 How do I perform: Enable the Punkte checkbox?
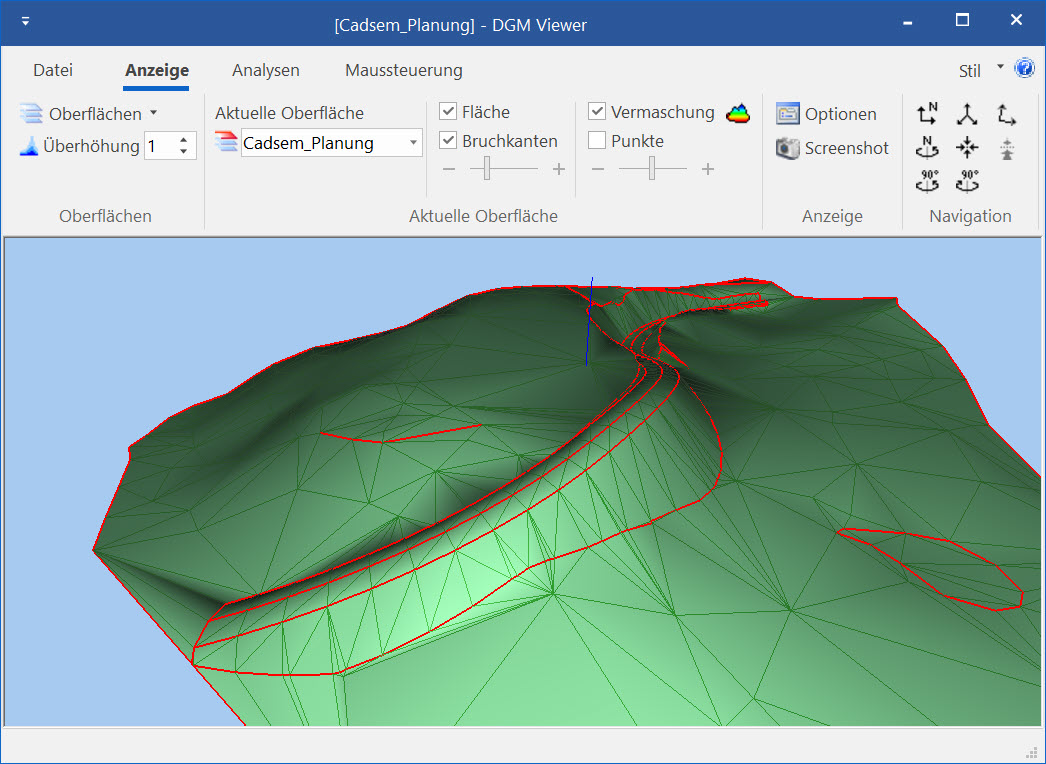pyautogui.click(x=597, y=141)
